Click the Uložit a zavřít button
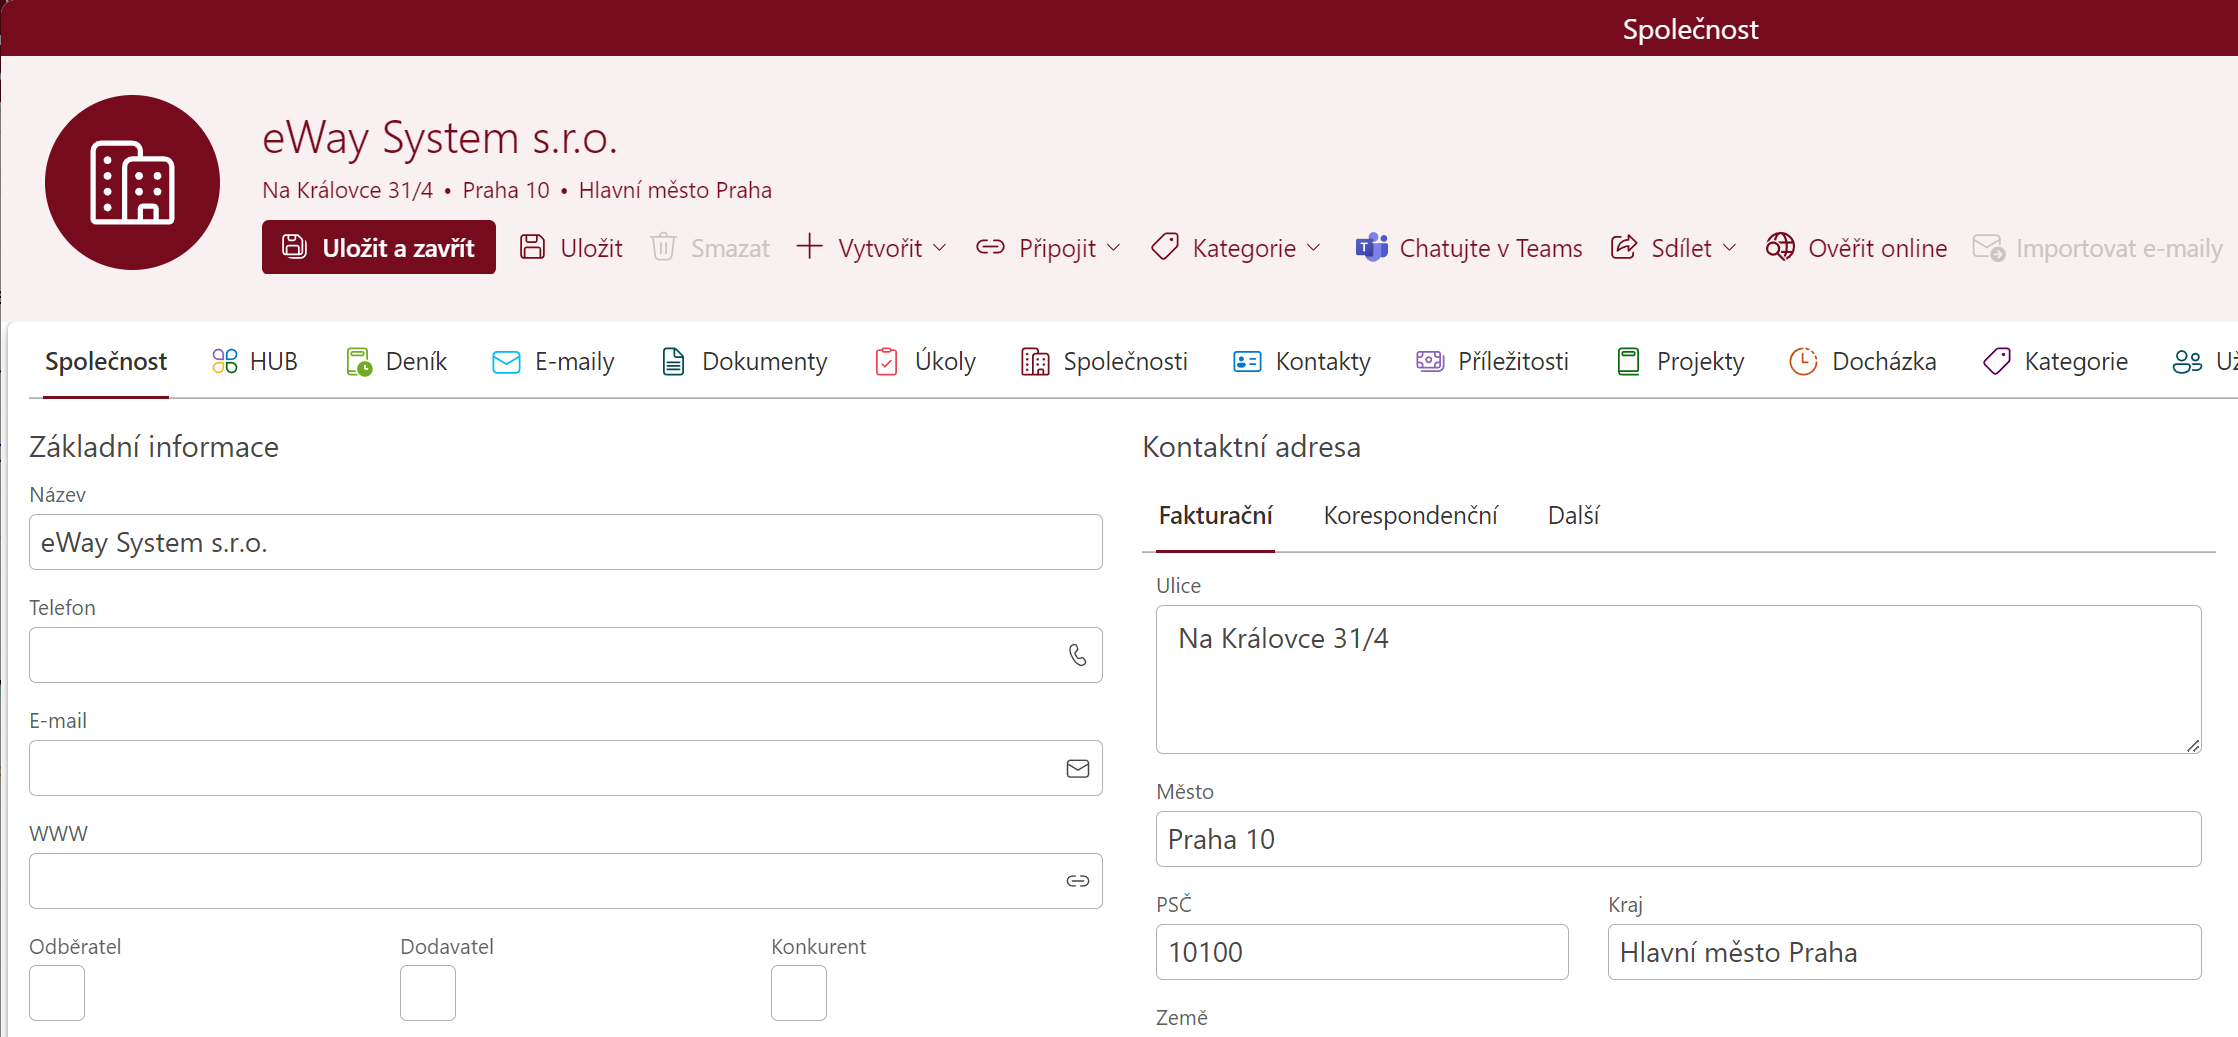Image resolution: width=2238 pixels, height=1037 pixels. click(x=379, y=247)
